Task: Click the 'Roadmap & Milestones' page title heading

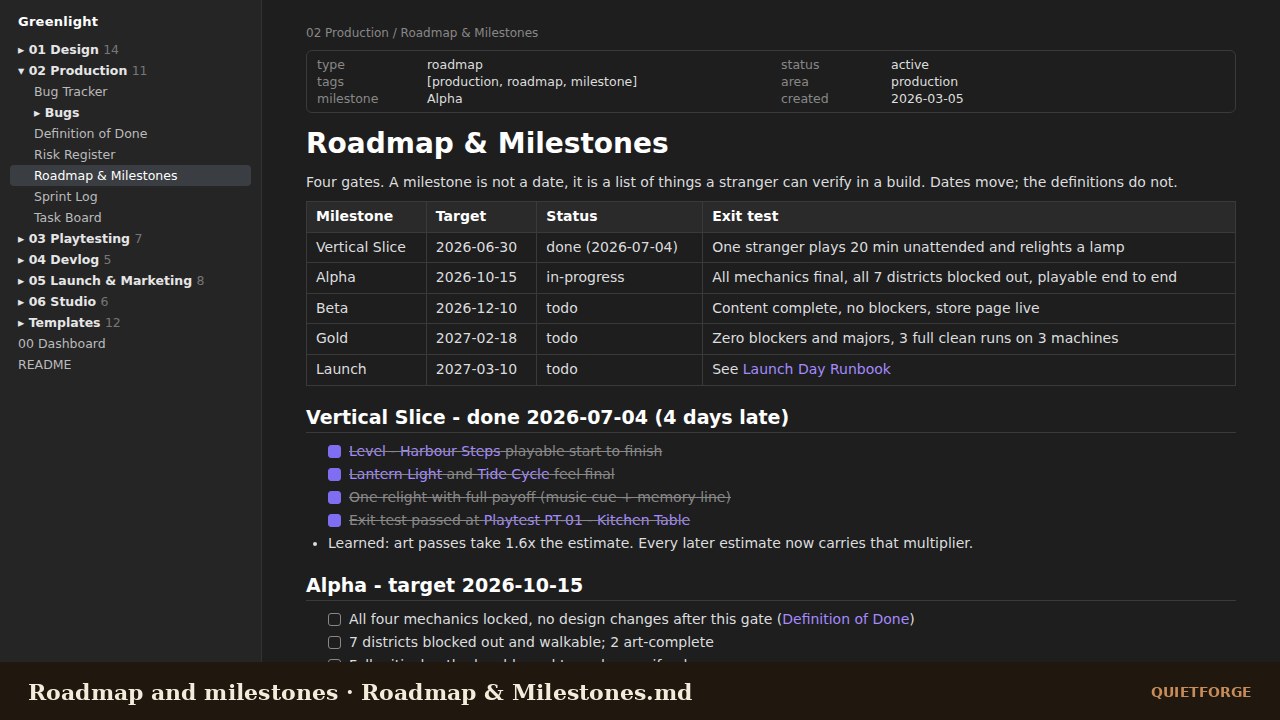Action: (x=487, y=143)
